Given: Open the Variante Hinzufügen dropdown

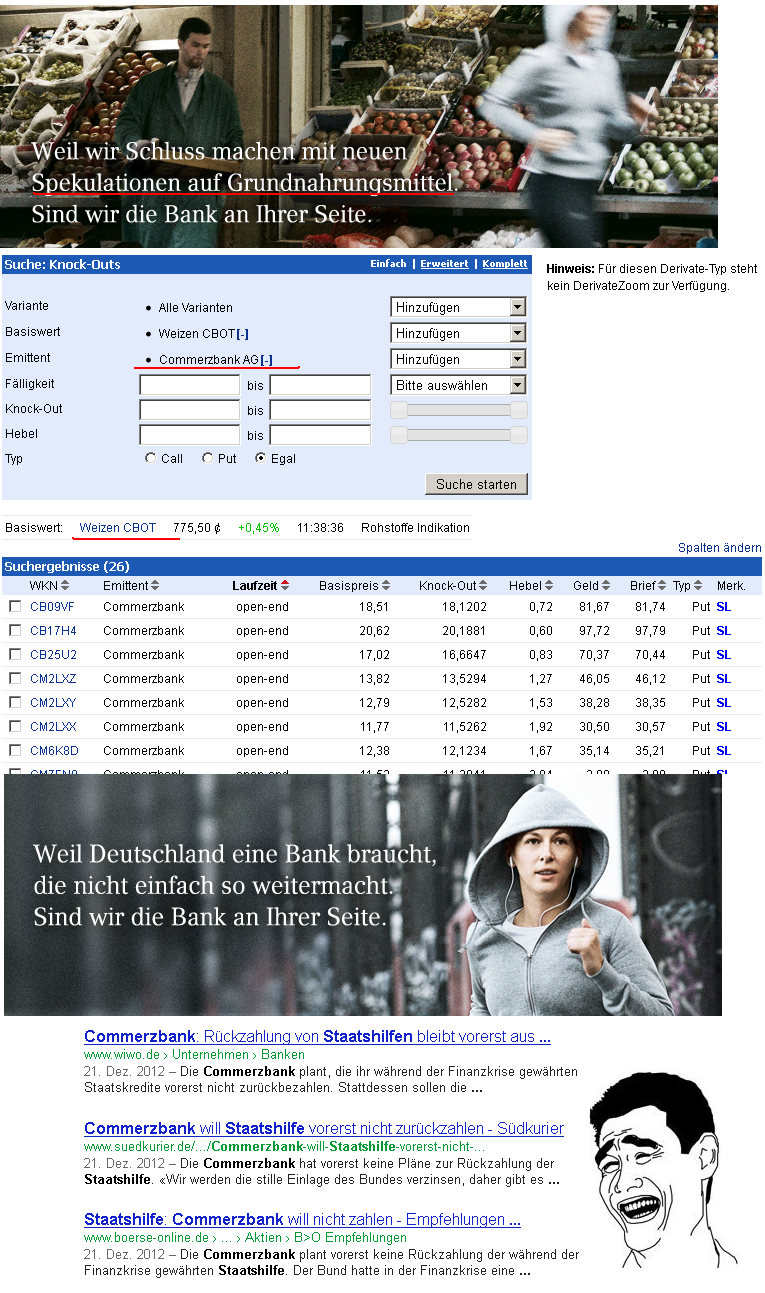Looking at the screenshot, I should pyautogui.click(x=458, y=307).
